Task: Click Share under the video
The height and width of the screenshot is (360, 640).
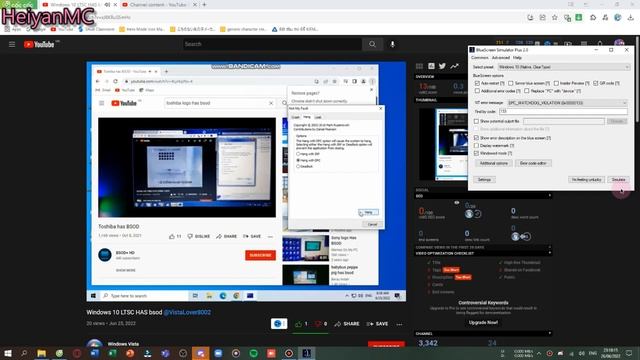Action: [347, 324]
